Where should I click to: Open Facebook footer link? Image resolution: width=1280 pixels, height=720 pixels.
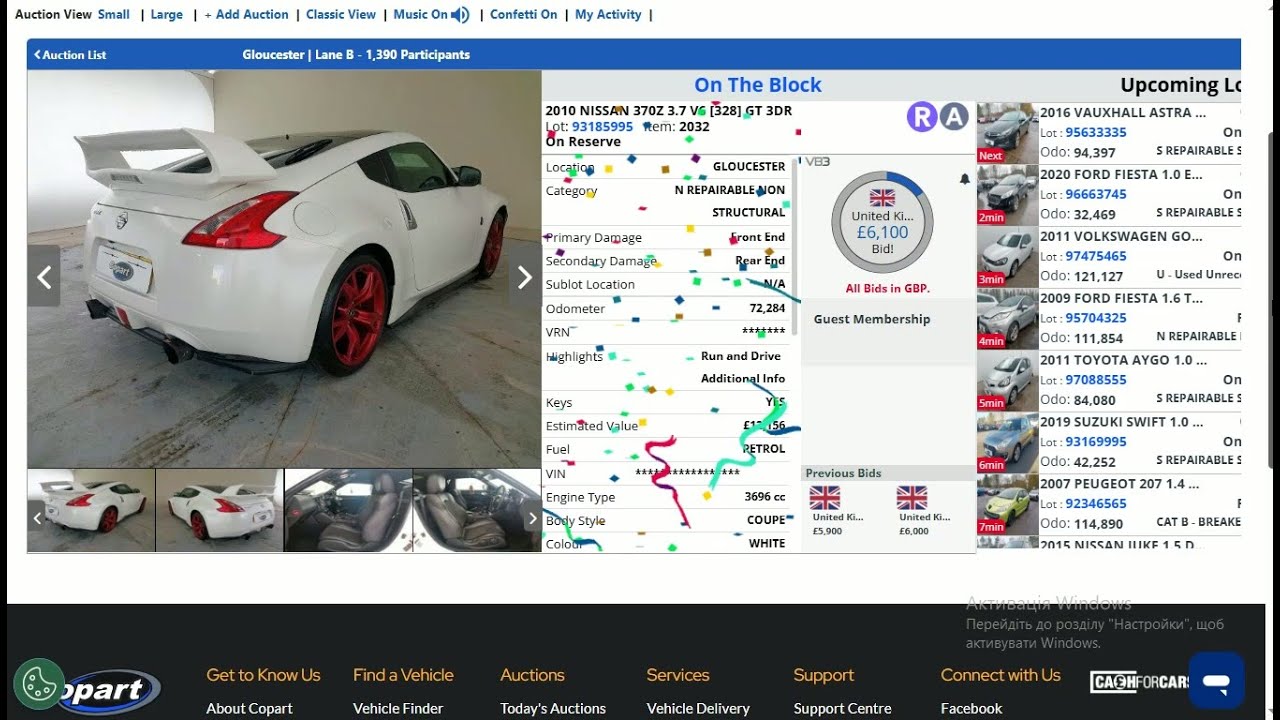(x=971, y=708)
